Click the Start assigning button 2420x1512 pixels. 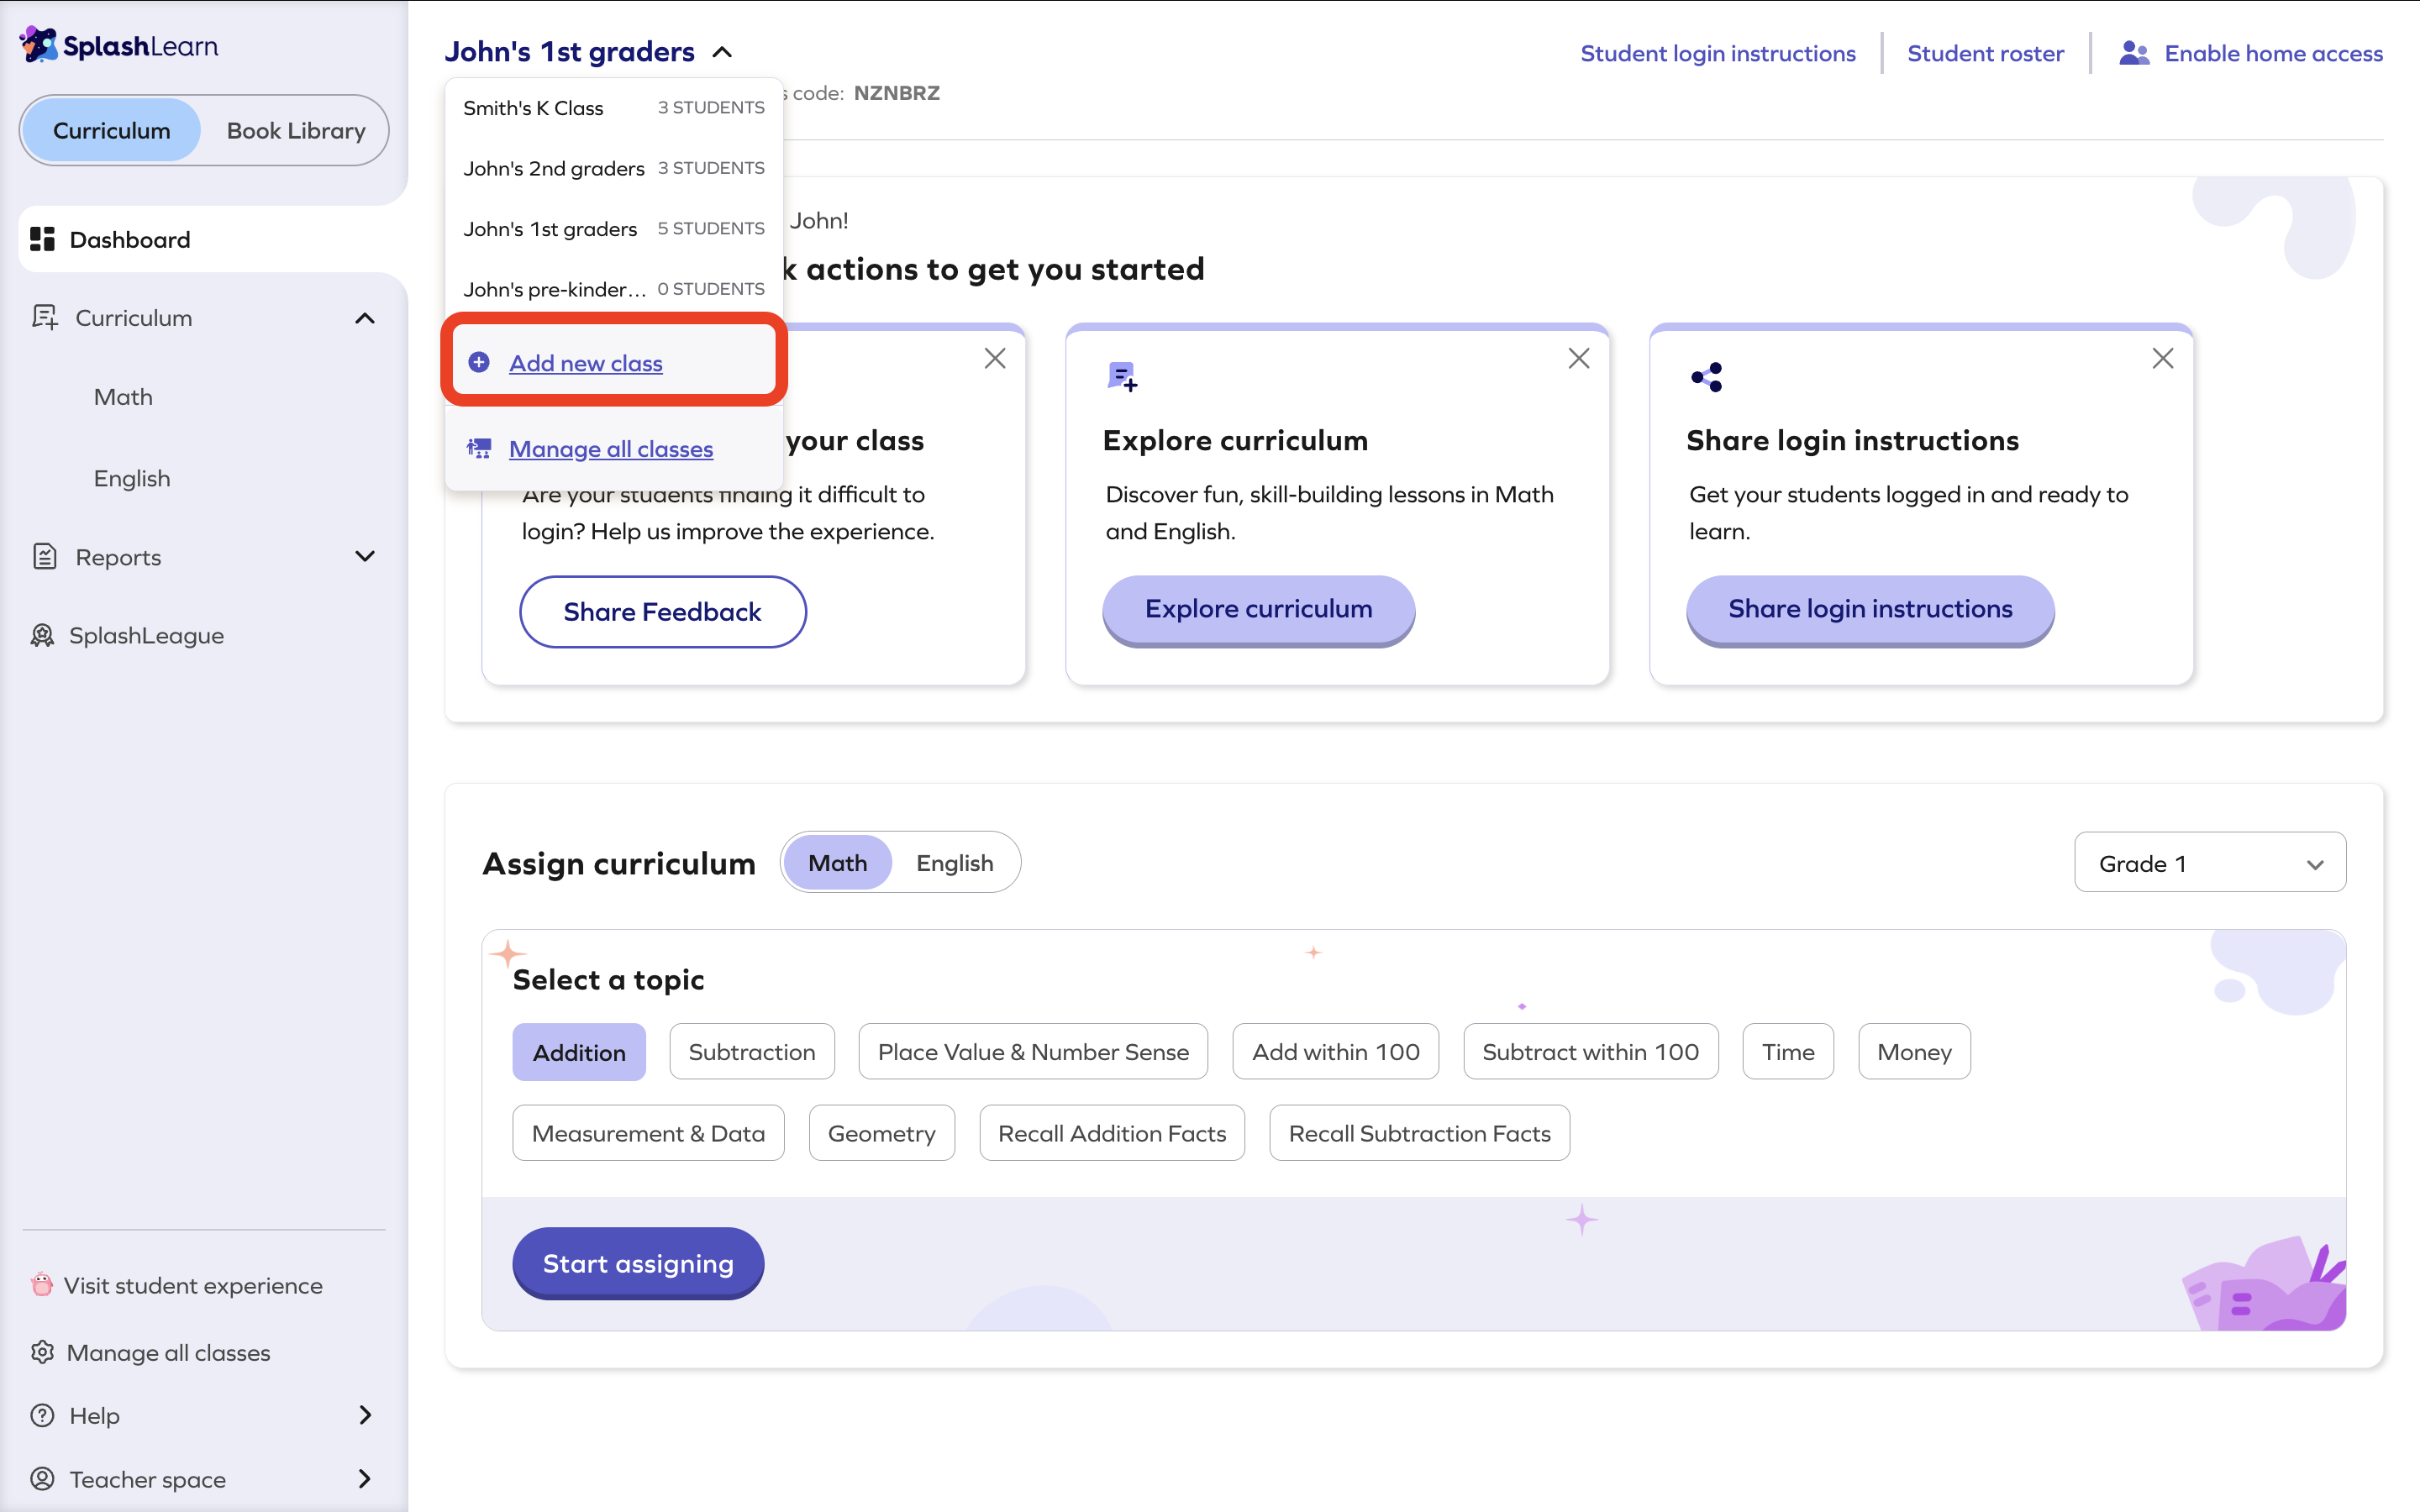[638, 1263]
